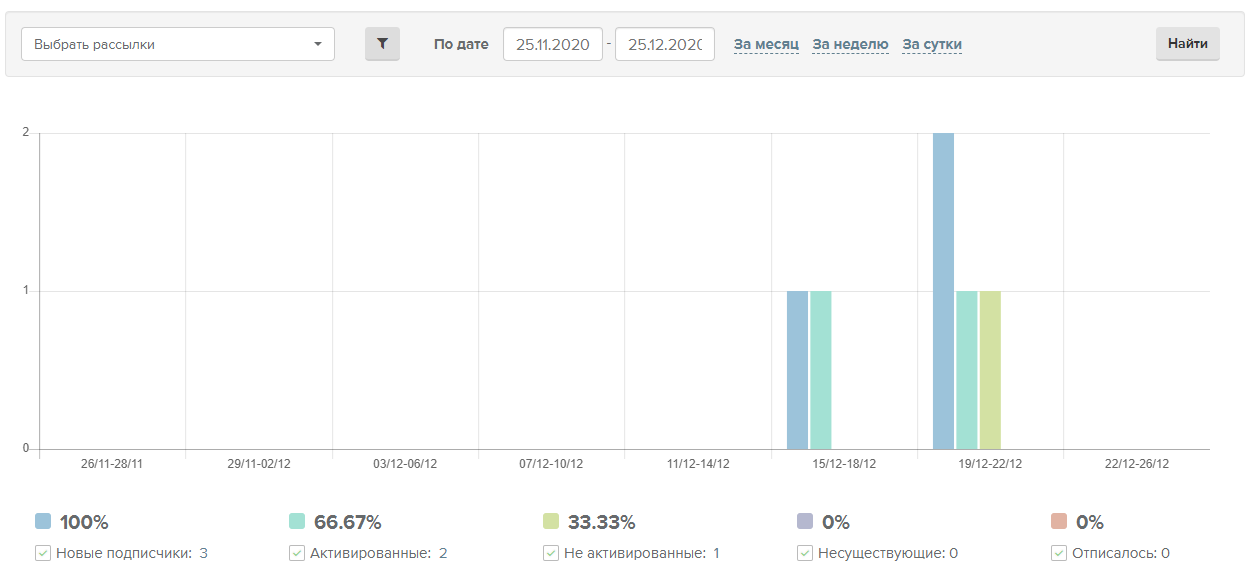
Task: Select the 'За неделю' period link
Action: click(x=850, y=44)
